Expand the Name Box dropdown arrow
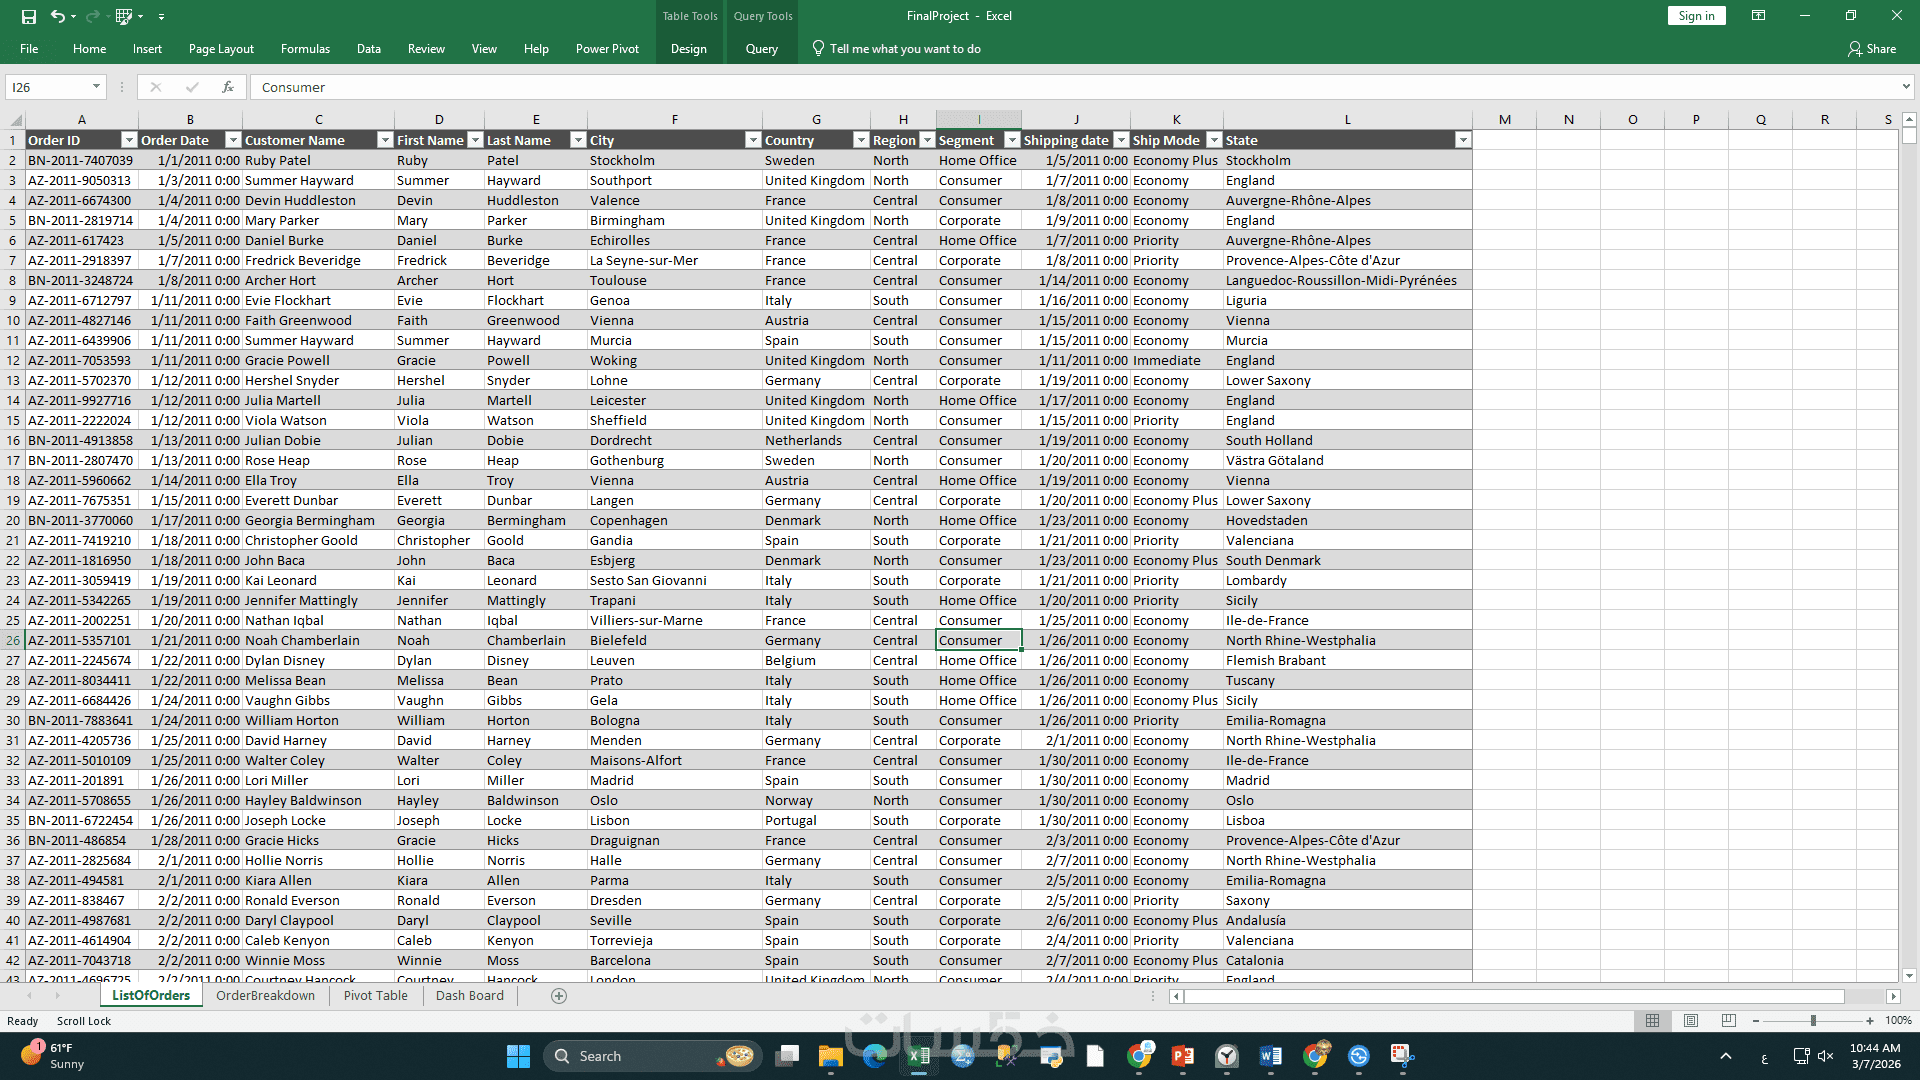The width and height of the screenshot is (1920, 1080). 96,87
